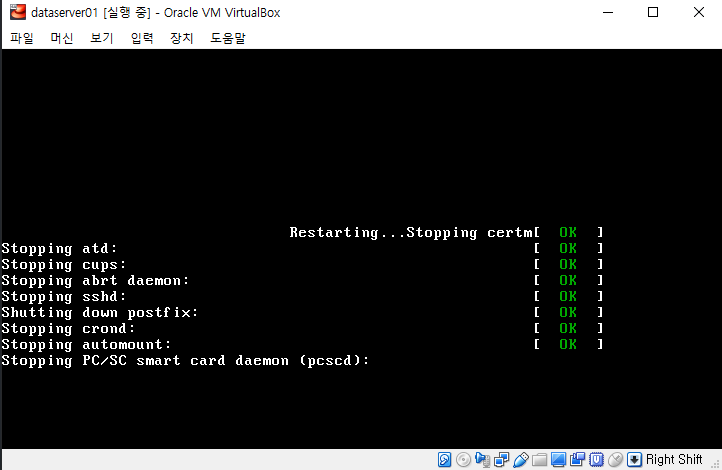Close the dataserver01 VM window
This screenshot has width=722, height=470.
tap(699, 12)
